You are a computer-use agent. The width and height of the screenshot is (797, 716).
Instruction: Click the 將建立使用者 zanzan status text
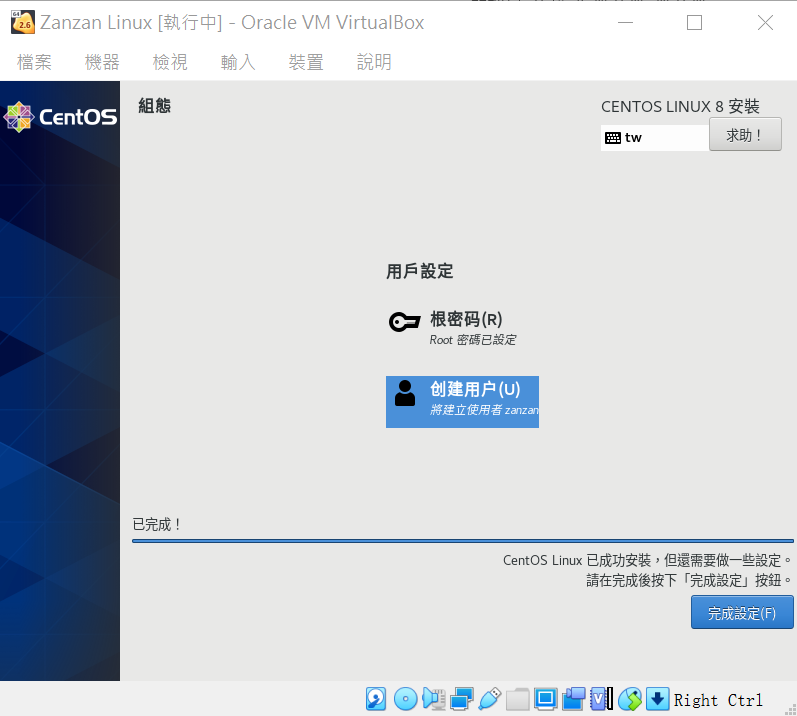[484, 410]
